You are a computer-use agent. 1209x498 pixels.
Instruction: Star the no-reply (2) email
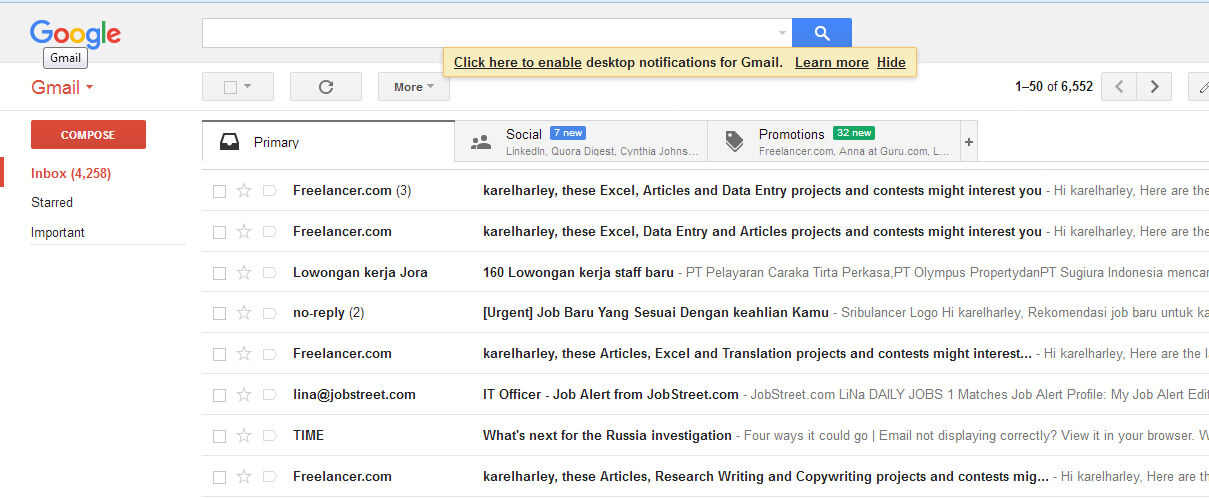[x=244, y=313]
